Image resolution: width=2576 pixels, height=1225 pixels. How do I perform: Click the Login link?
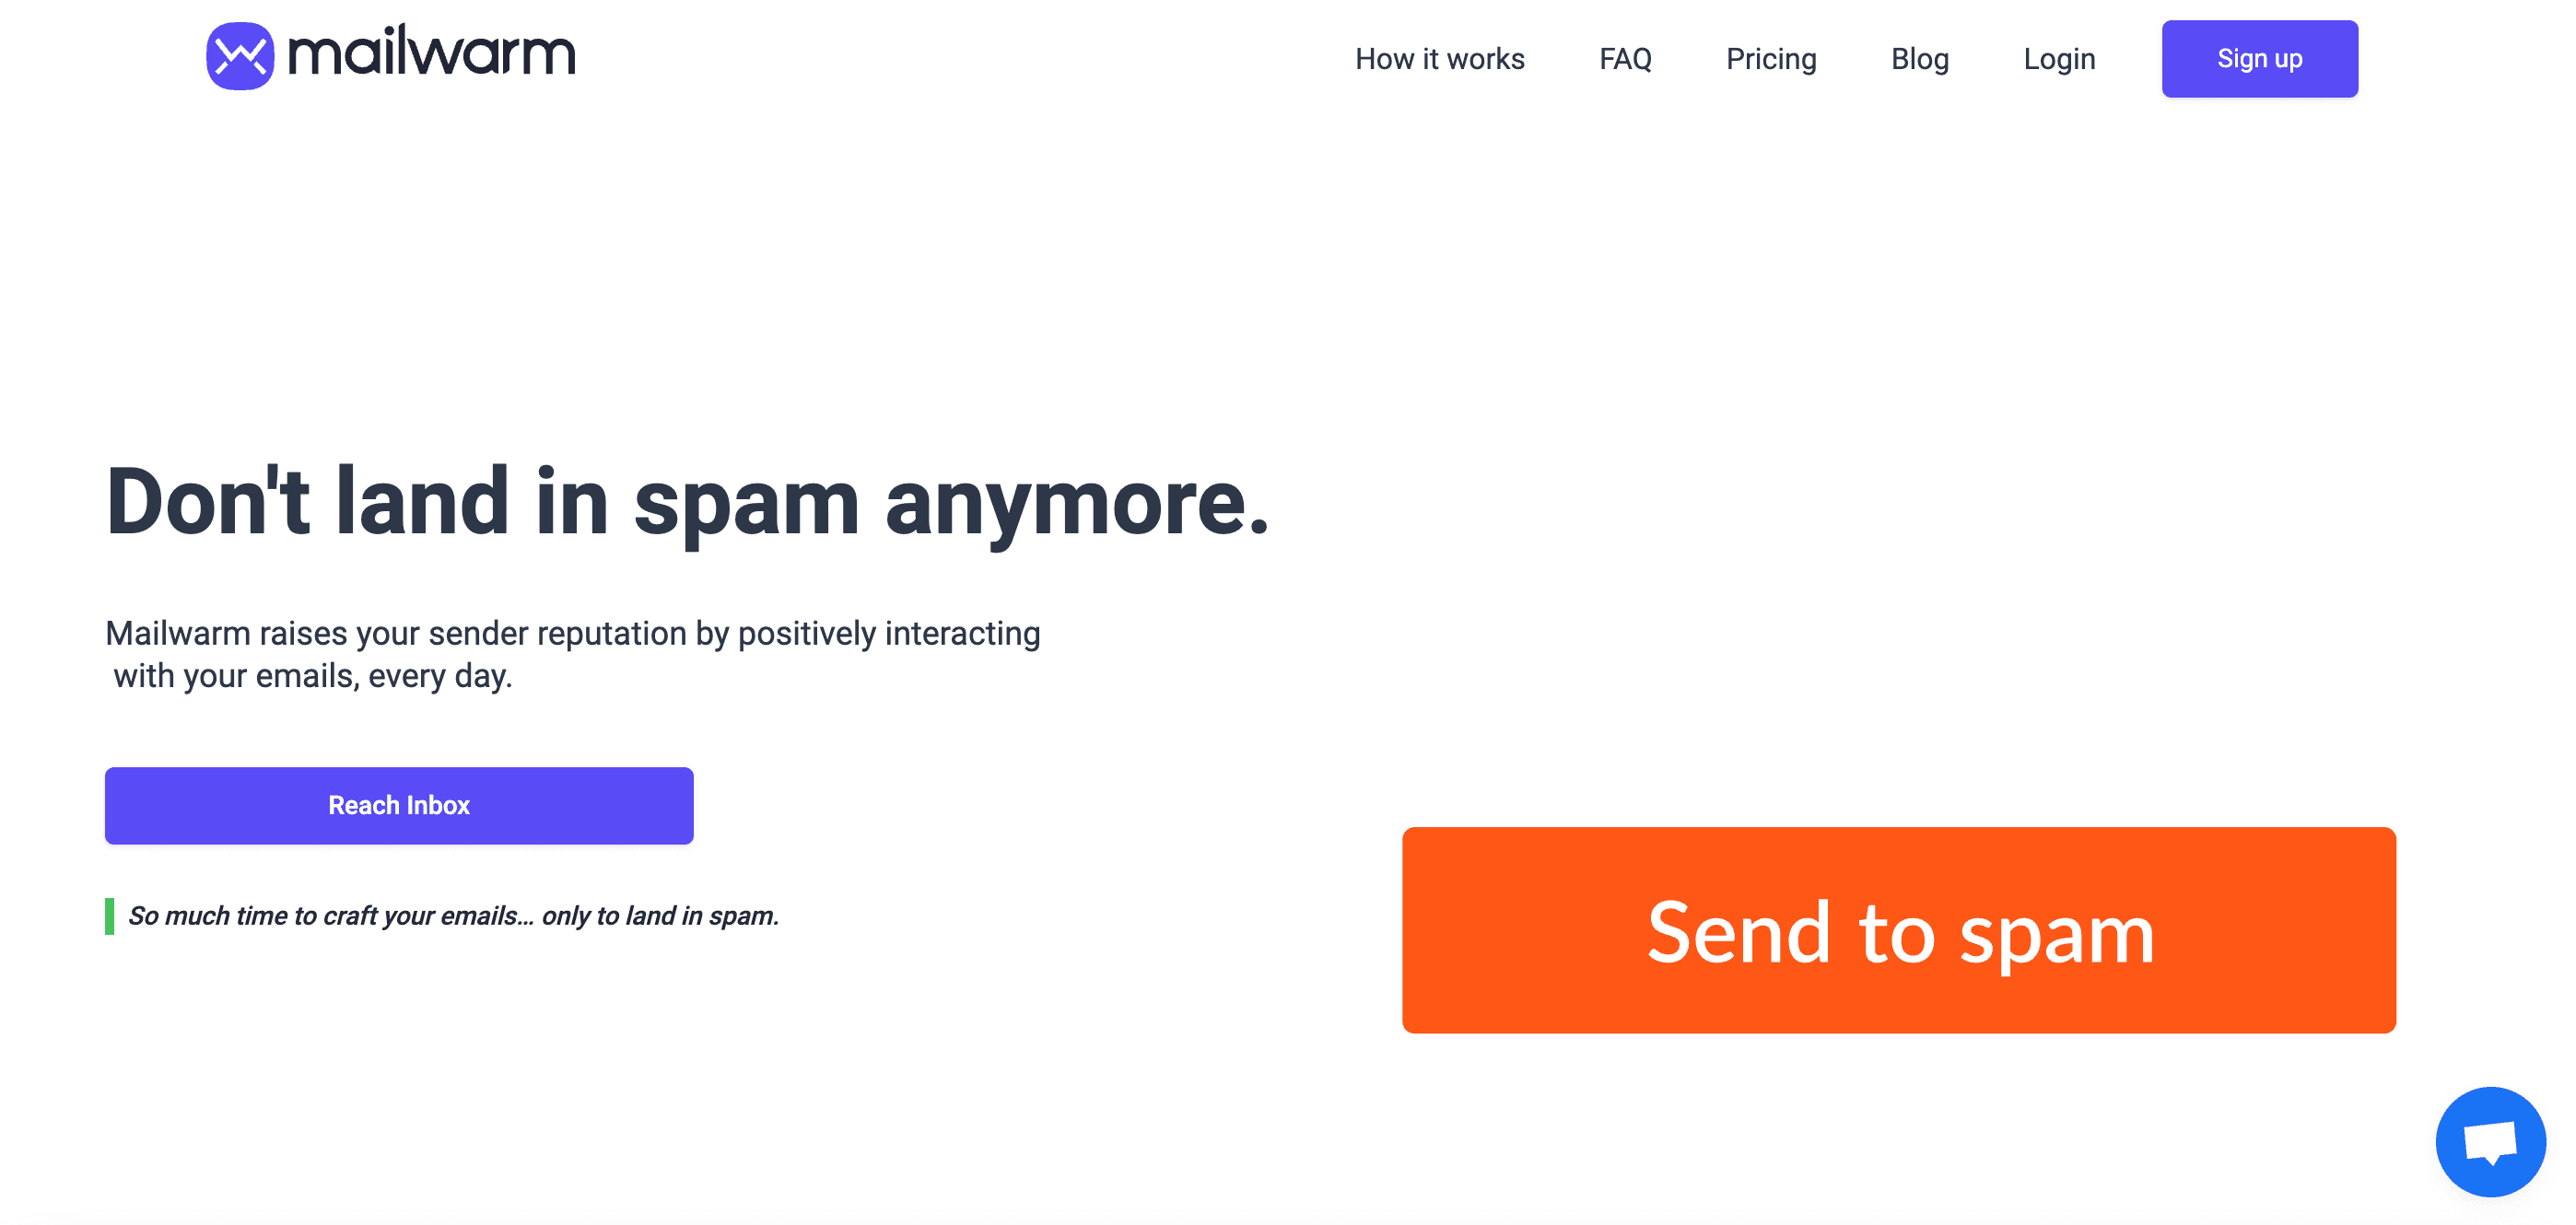pos(2059,58)
